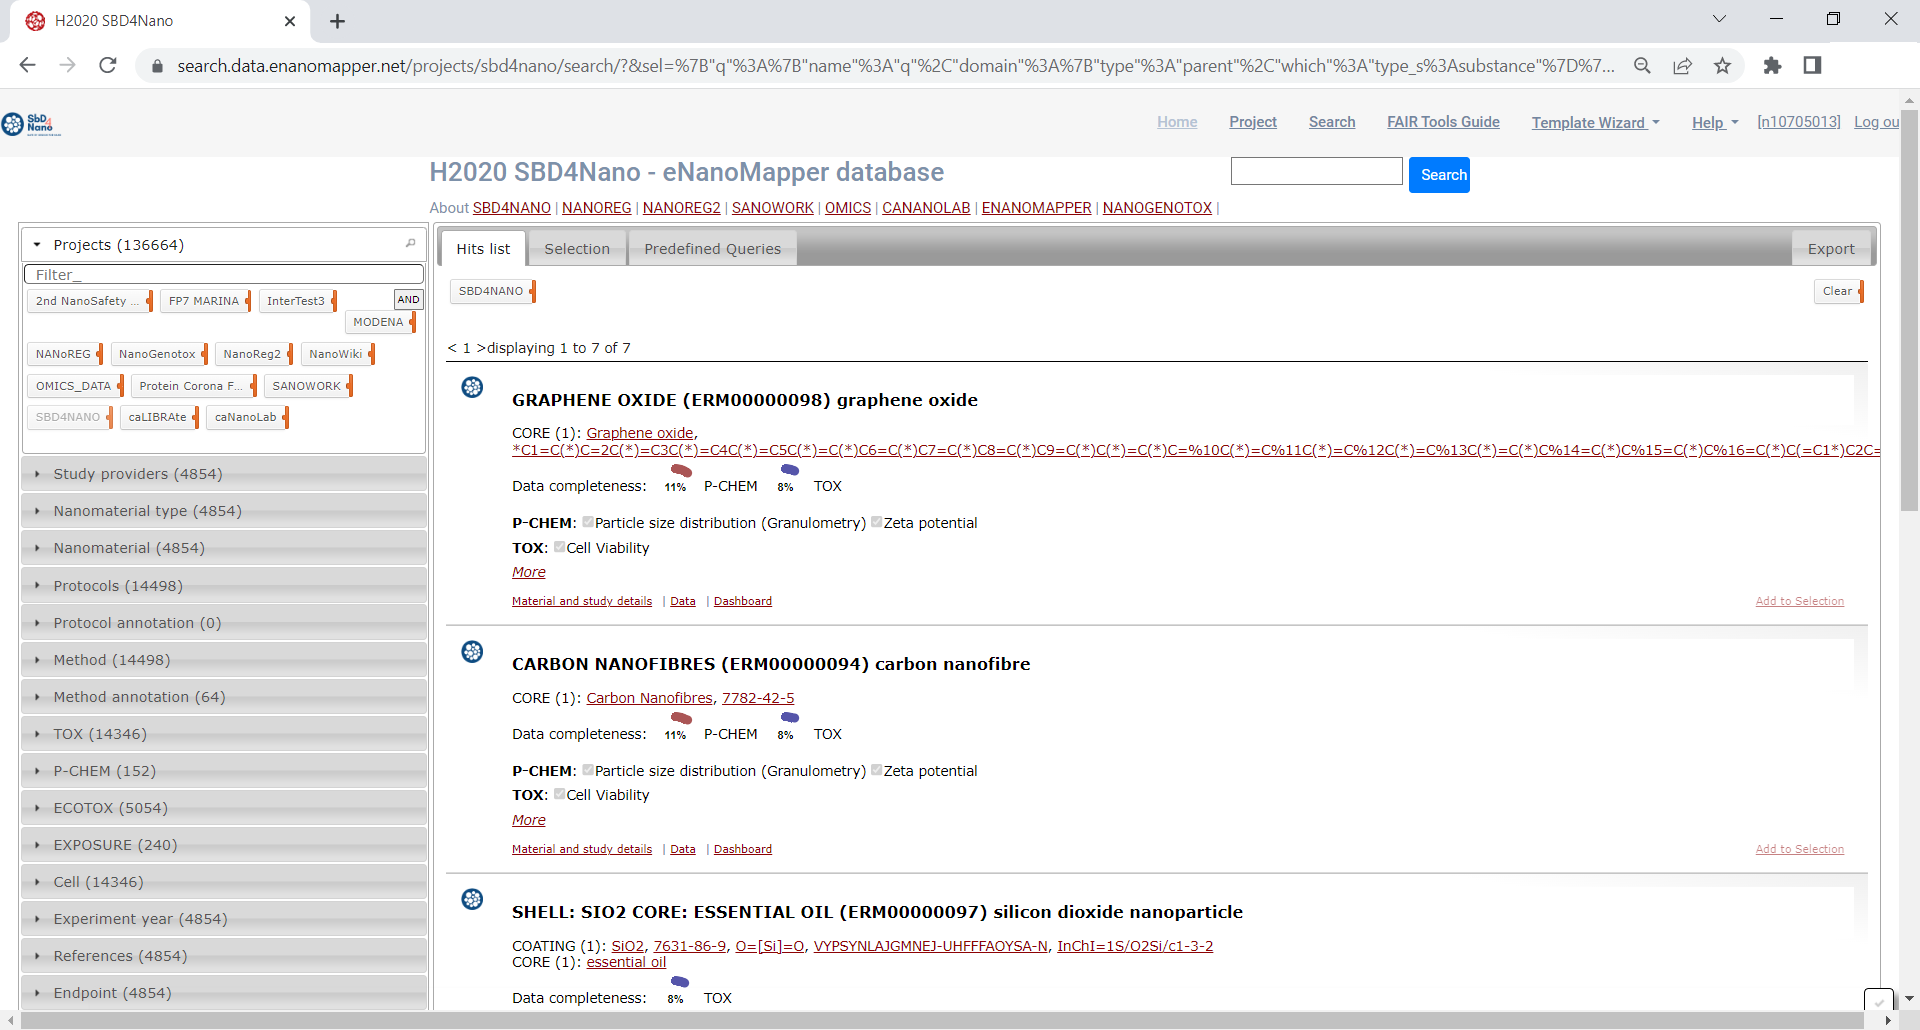Screen dimensions: 1920x1030
Task: Expand the Protocols (14498) facet
Action: tap(118, 586)
